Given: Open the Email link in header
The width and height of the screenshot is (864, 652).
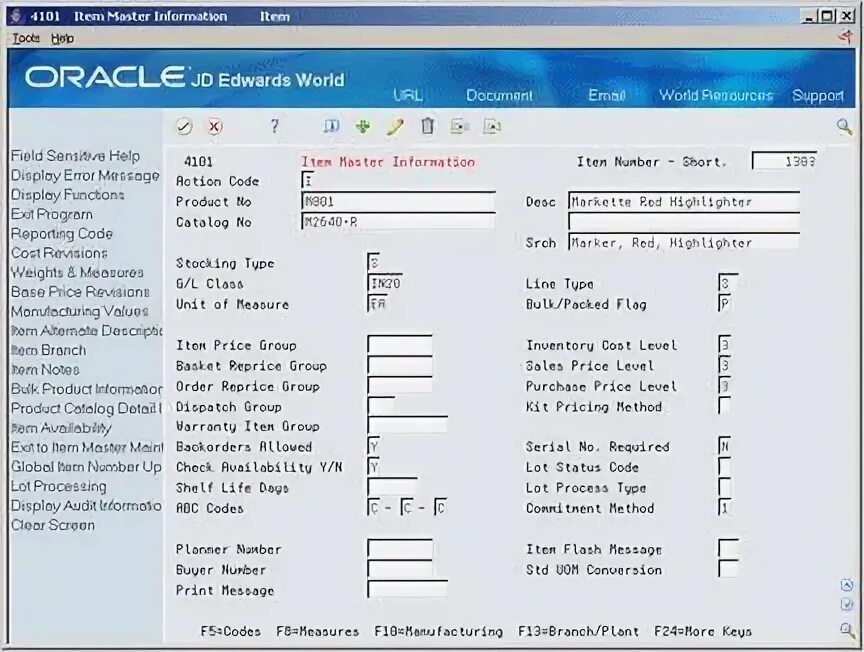Looking at the screenshot, I should click(607, 95).
